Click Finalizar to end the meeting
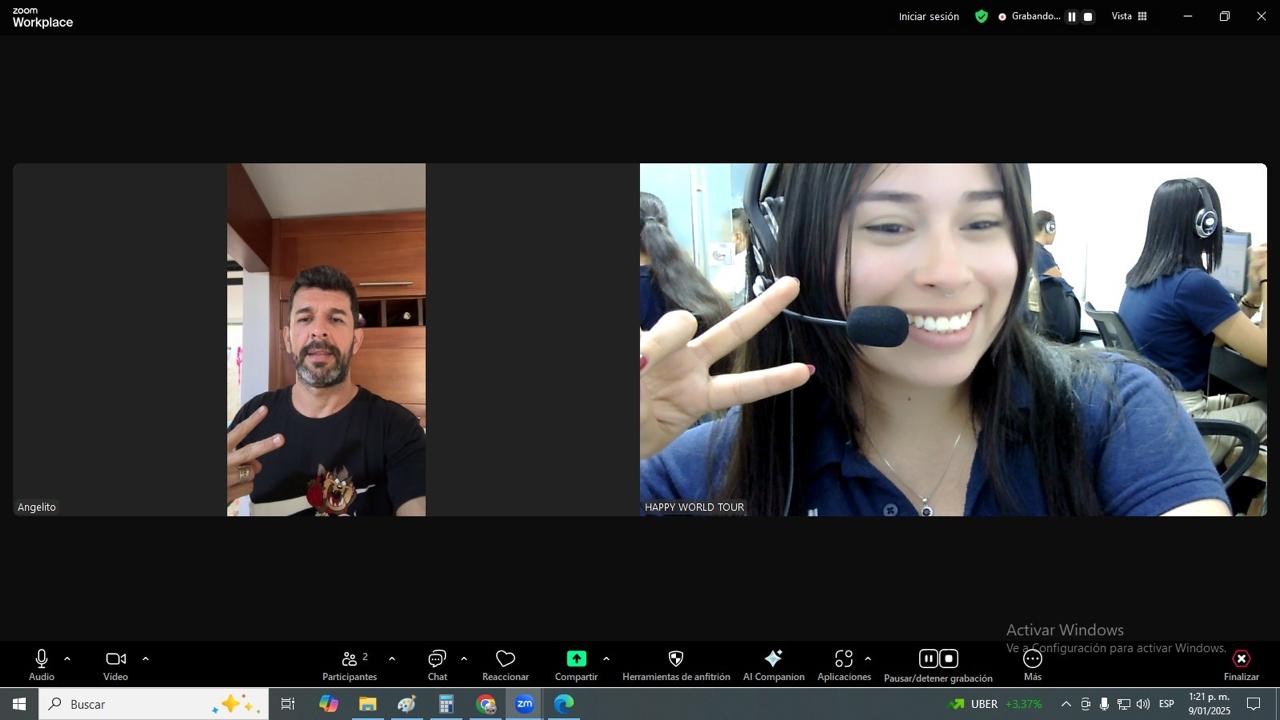 [1241, 665]
